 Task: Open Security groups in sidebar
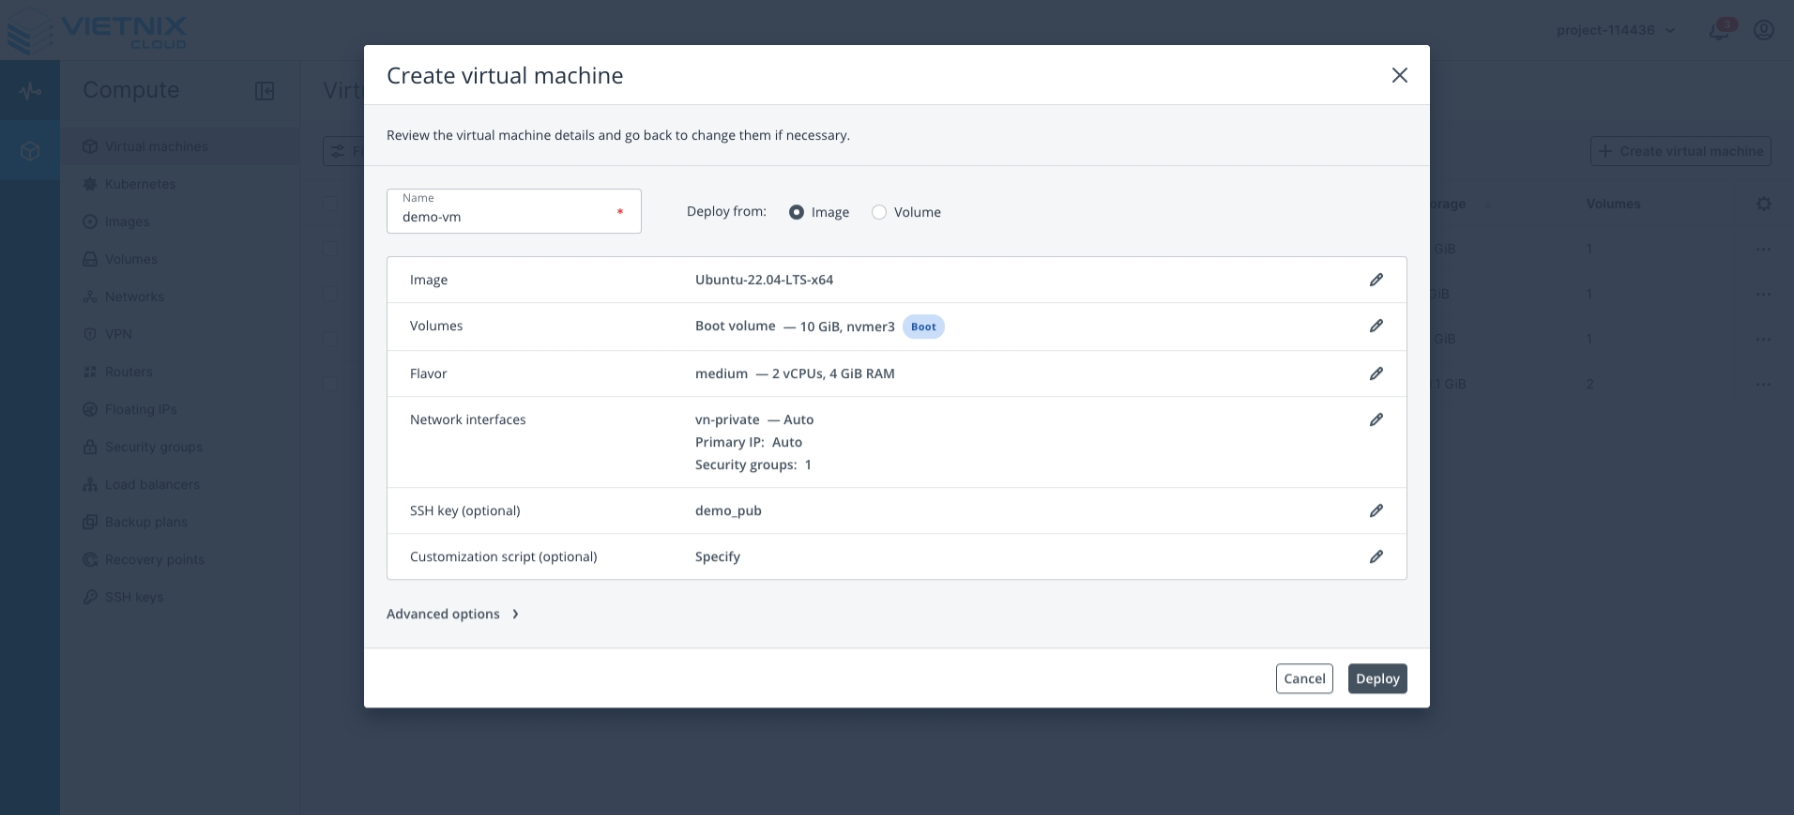tap(180, 446)
